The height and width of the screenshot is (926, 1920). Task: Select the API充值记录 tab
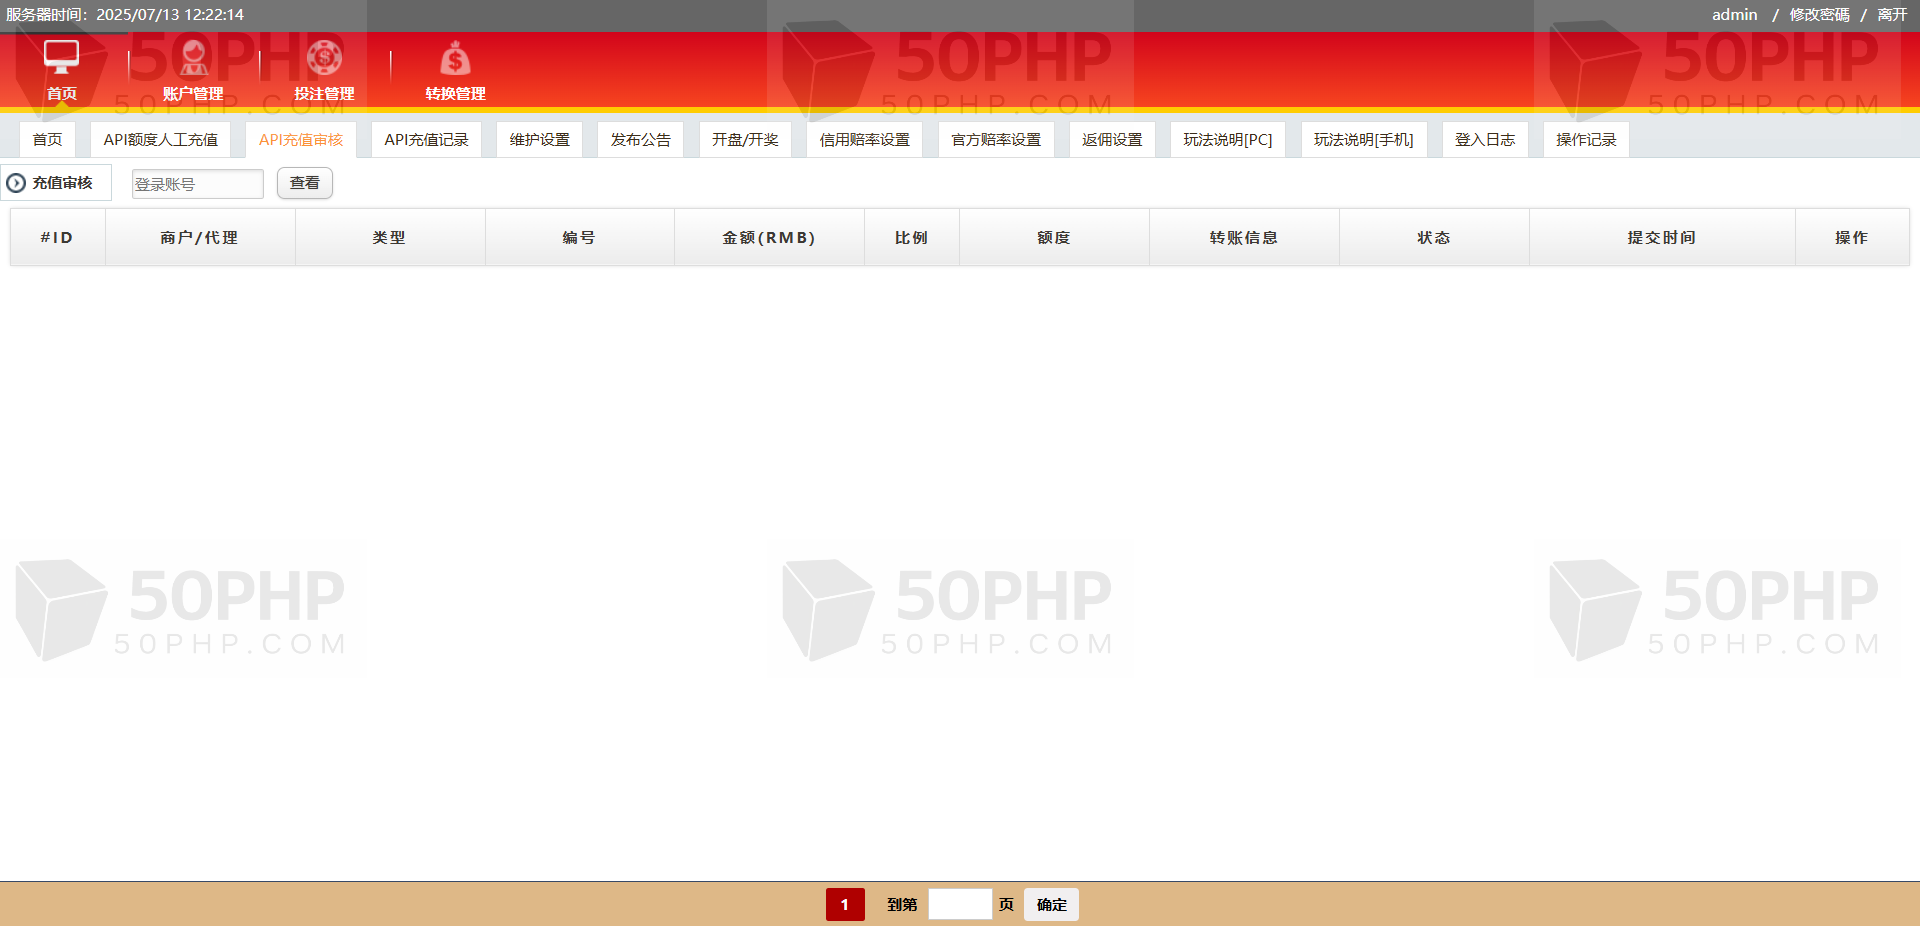point(426,140)
